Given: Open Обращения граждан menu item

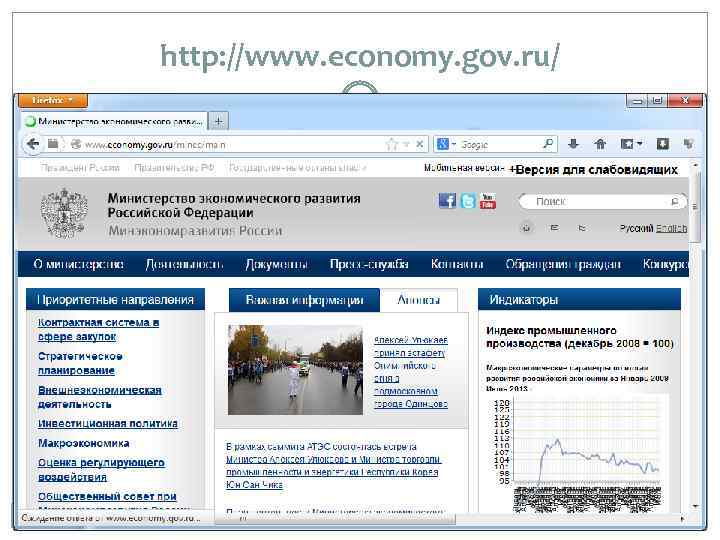Looking at the screenshot, I should coord(563,264).
